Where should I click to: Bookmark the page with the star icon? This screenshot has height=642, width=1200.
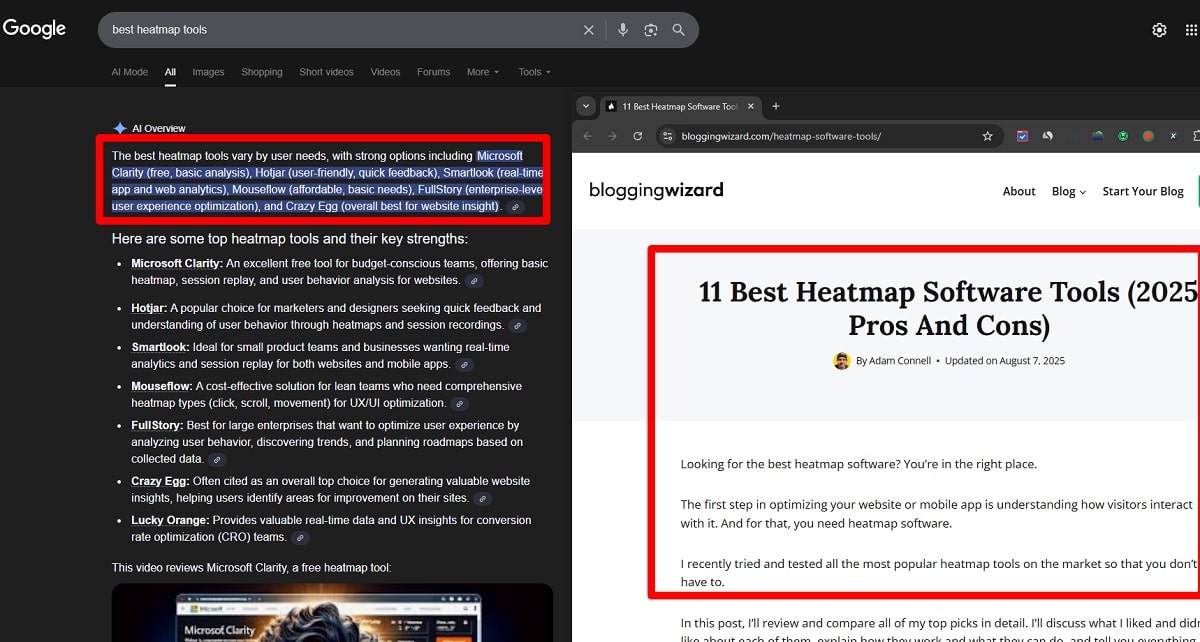pos(987,135)
